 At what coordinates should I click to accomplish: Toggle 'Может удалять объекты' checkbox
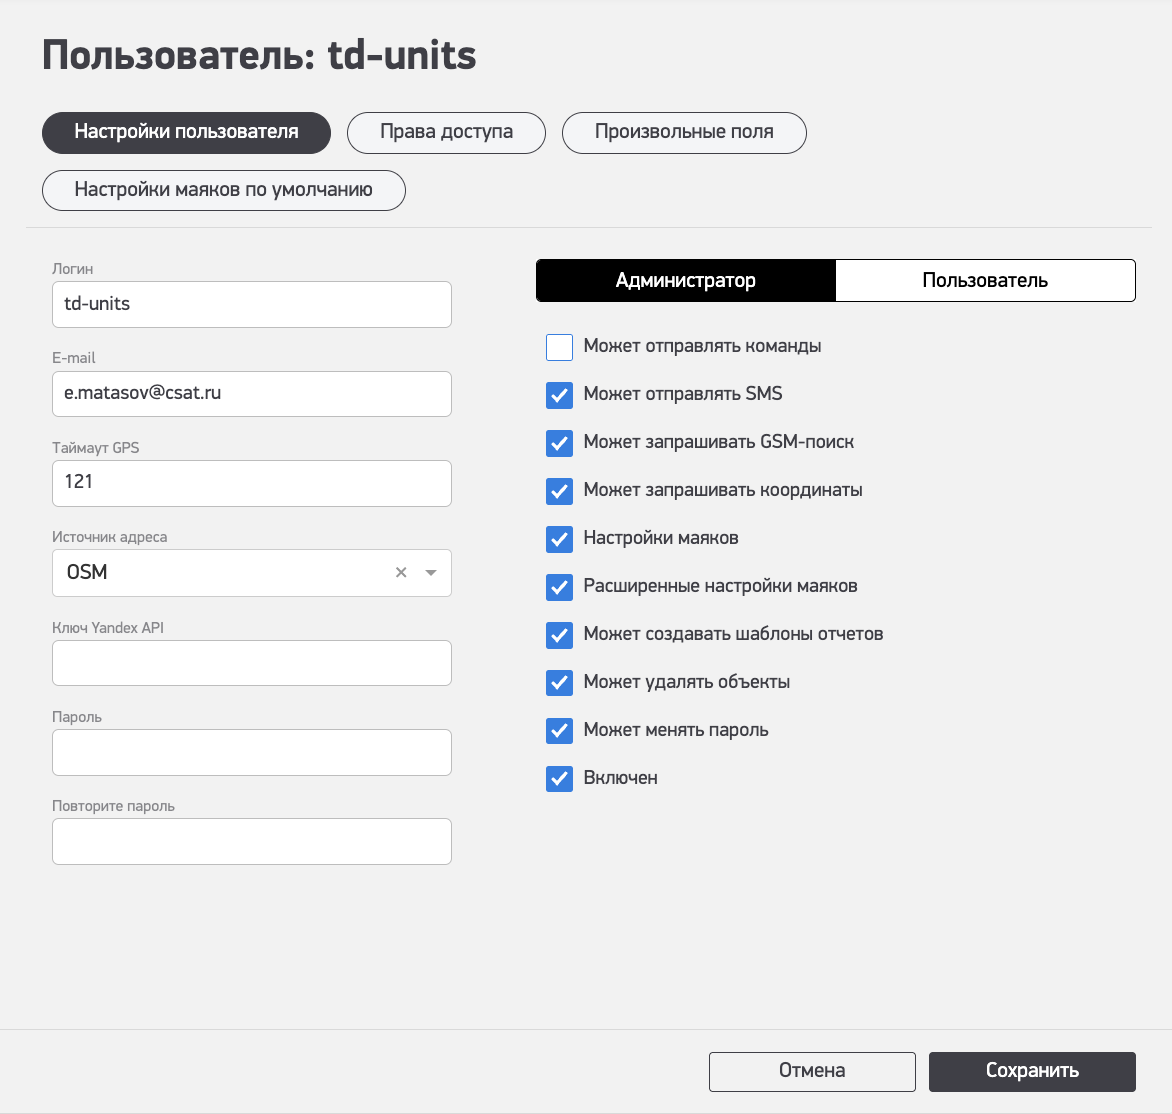(x=559, y=683)
